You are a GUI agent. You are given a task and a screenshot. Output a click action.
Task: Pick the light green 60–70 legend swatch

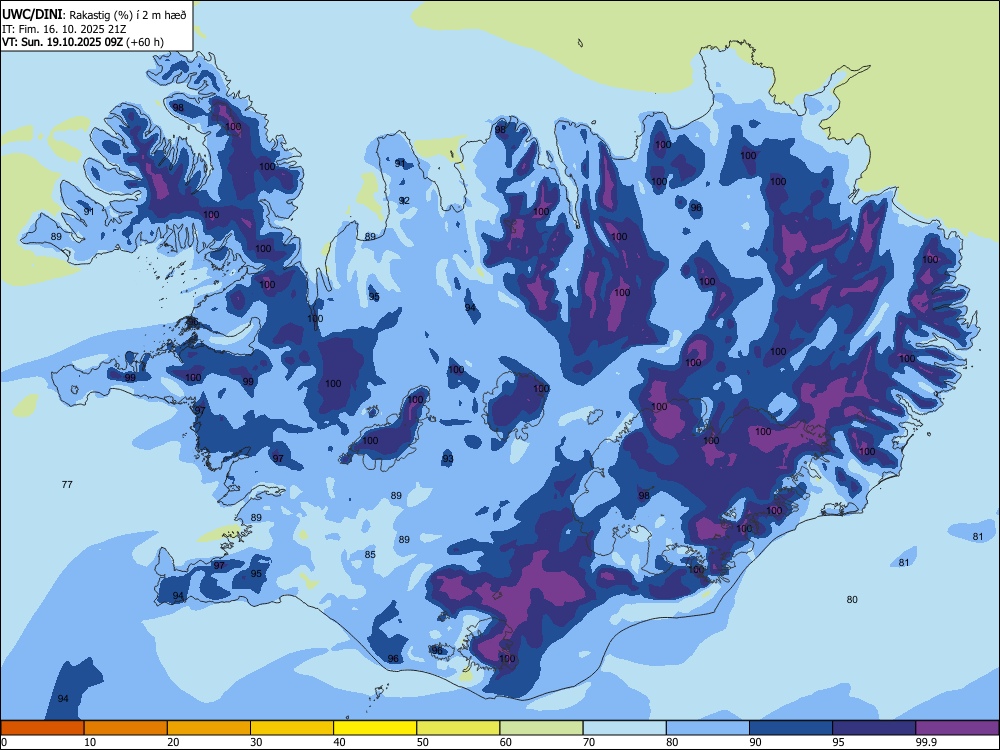point(541,728)
